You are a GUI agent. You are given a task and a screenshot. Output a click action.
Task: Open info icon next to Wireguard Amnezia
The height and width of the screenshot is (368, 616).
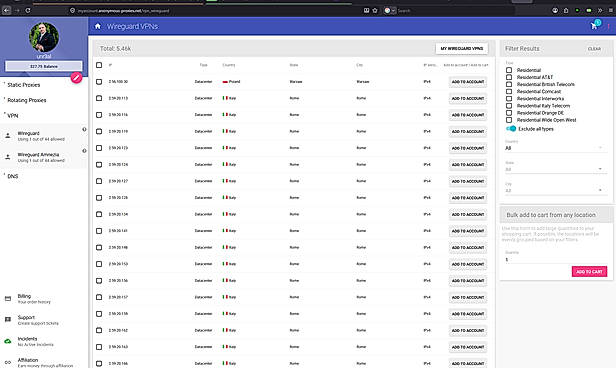84,151
